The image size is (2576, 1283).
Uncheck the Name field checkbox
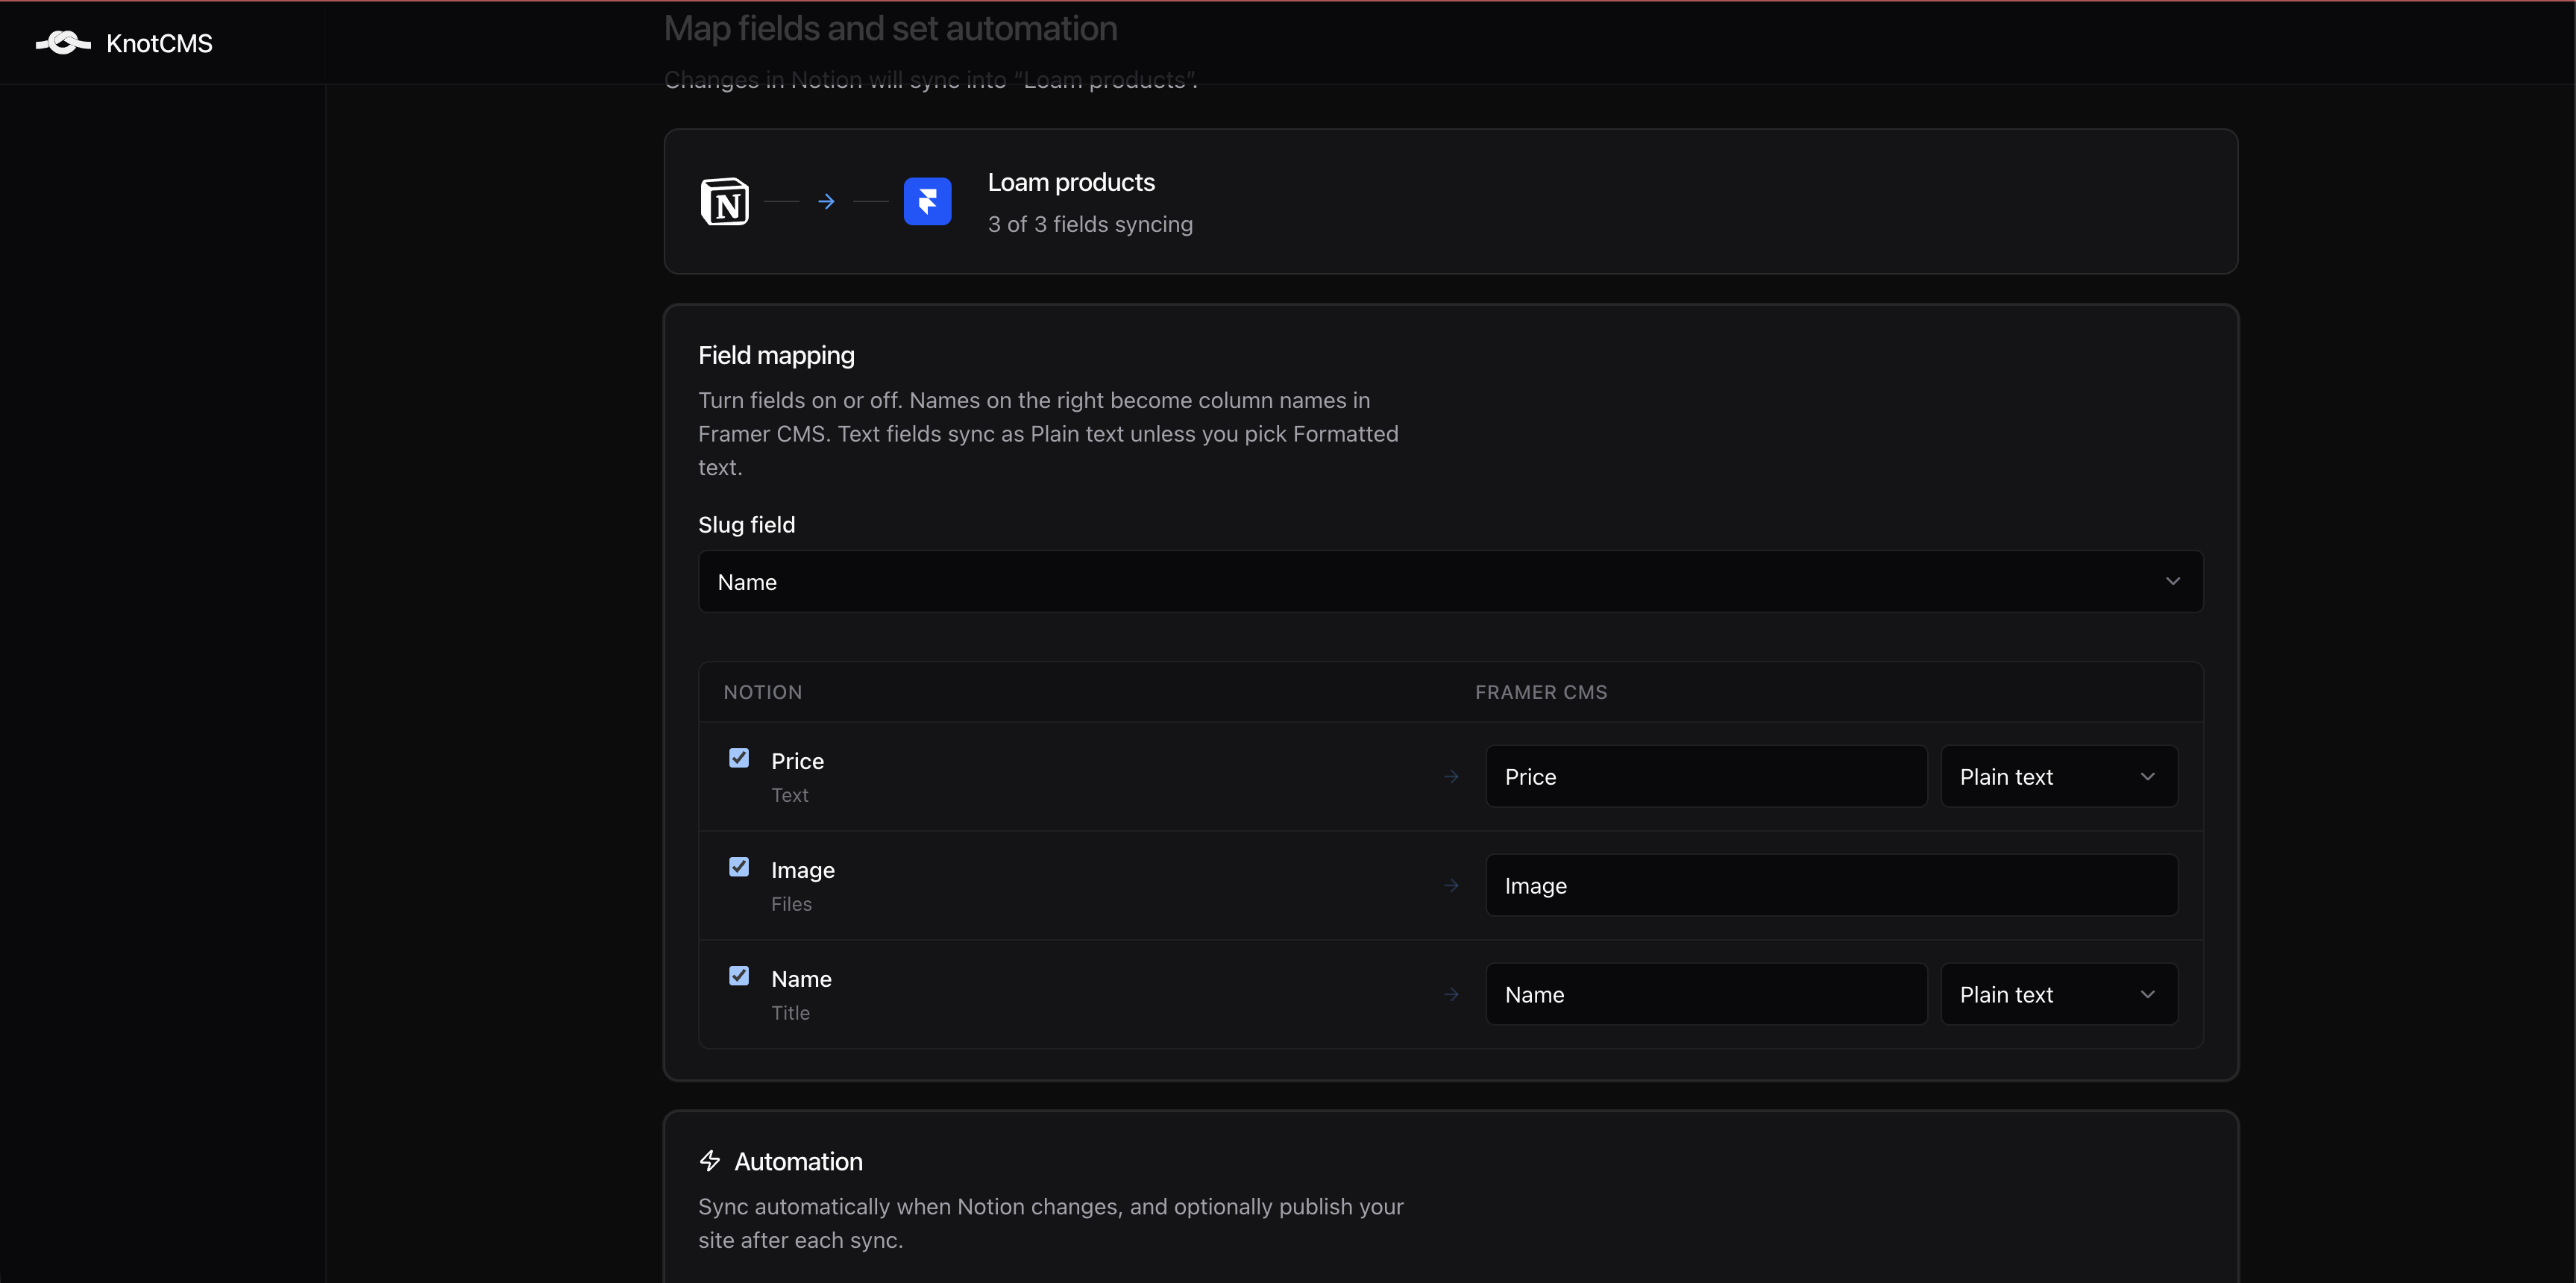point(739,976)
